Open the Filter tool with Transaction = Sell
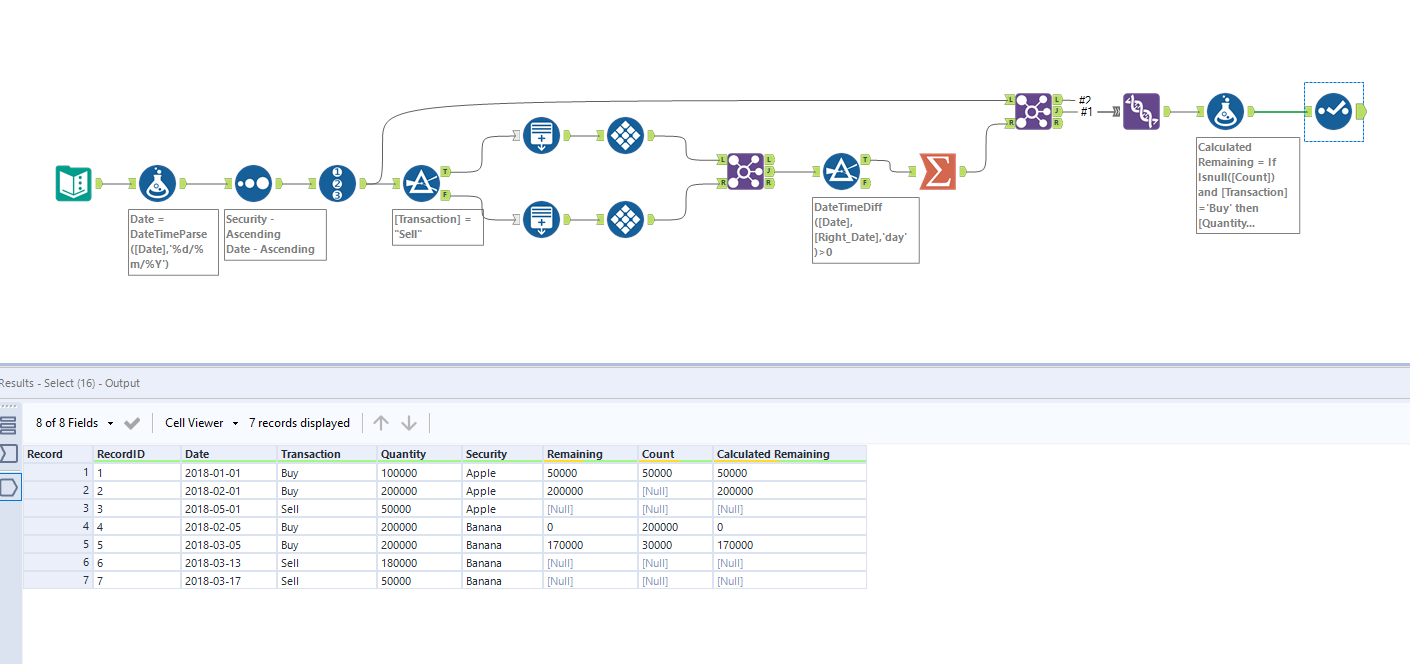The height and width of the screenshot is (664, 1410). click(421, 183)
